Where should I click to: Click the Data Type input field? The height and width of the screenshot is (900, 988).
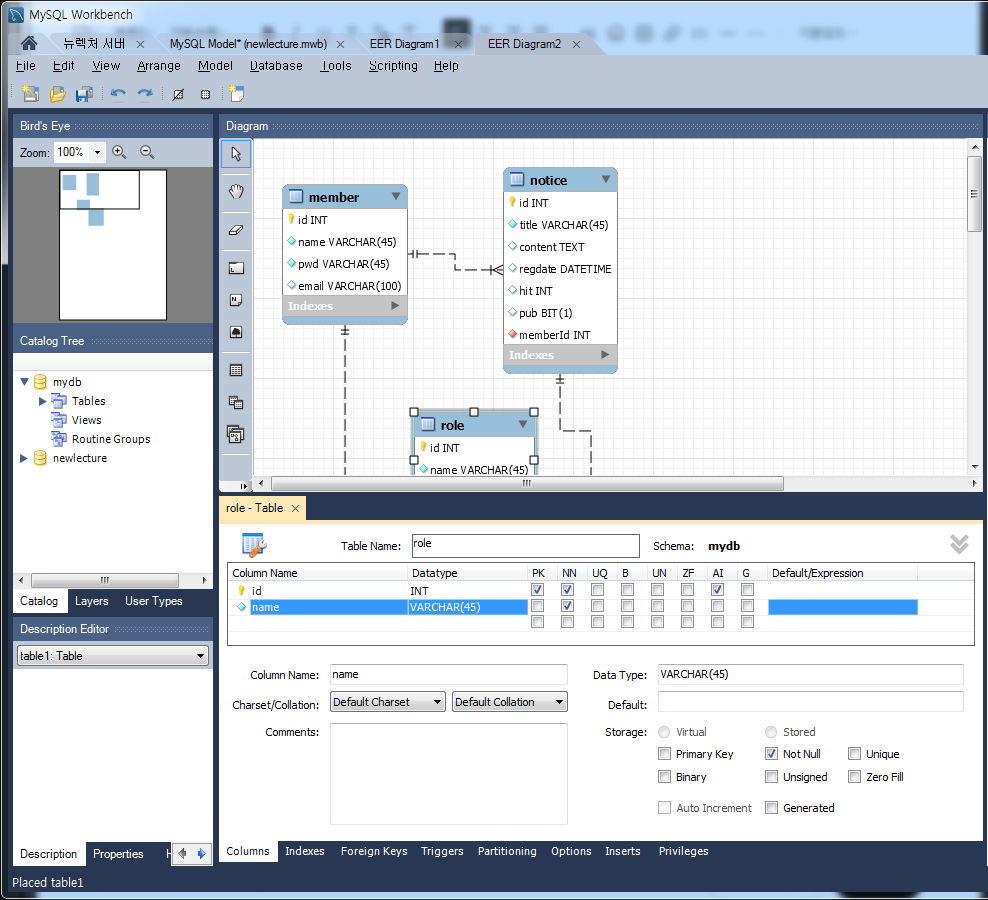click(810, 674)
